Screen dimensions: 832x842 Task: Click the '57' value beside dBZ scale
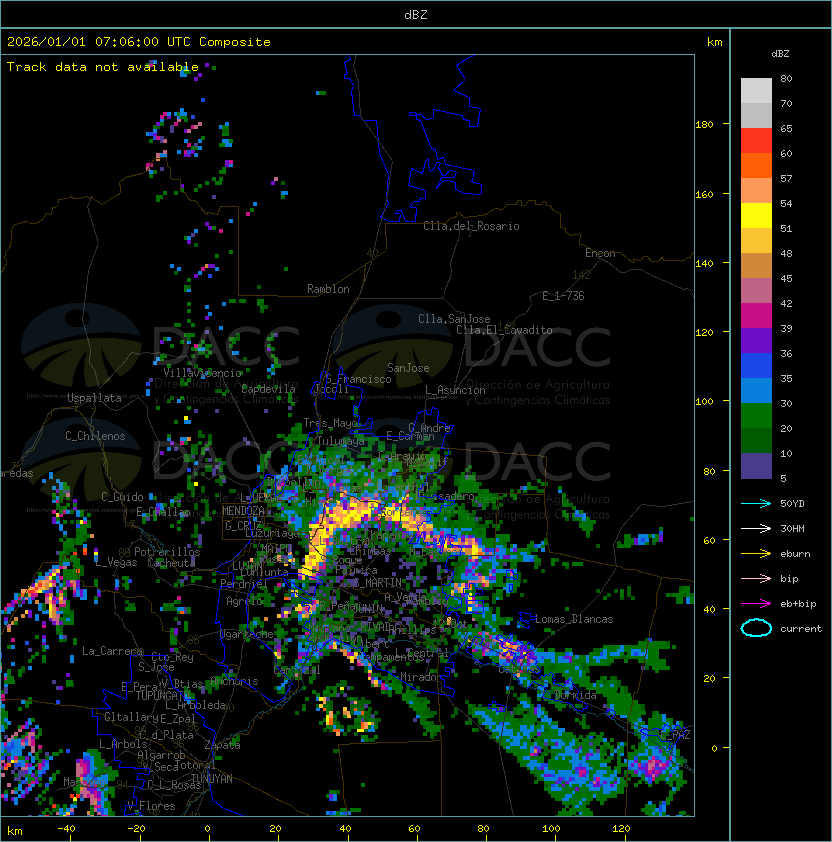pyautogui.click(x=786, y=179)
